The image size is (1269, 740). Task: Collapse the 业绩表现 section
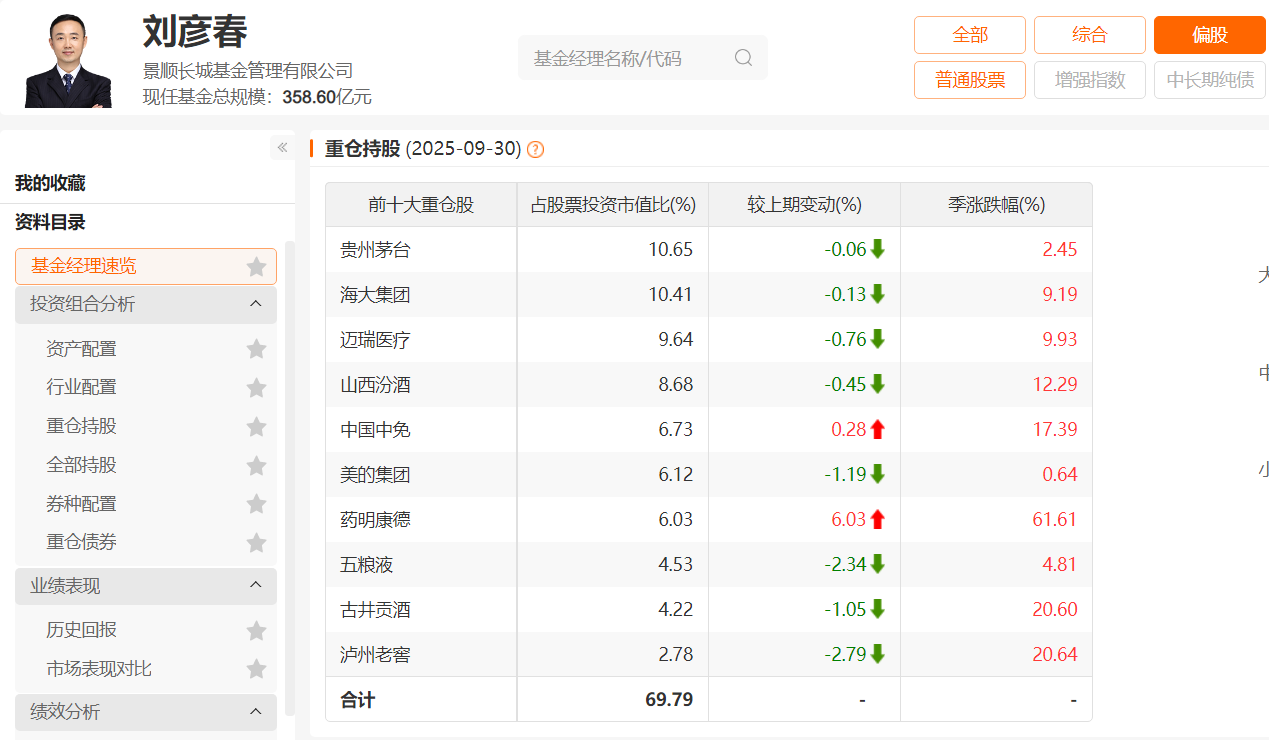click(255, 586)
